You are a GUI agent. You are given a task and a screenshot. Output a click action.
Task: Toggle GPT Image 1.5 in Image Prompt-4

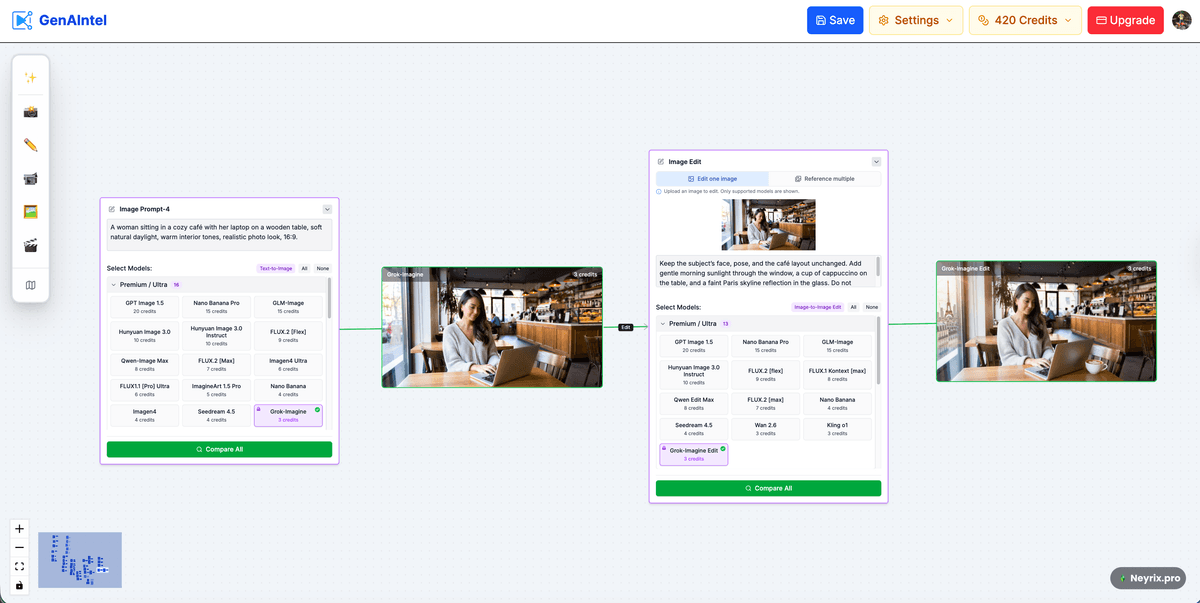(145, 306)
